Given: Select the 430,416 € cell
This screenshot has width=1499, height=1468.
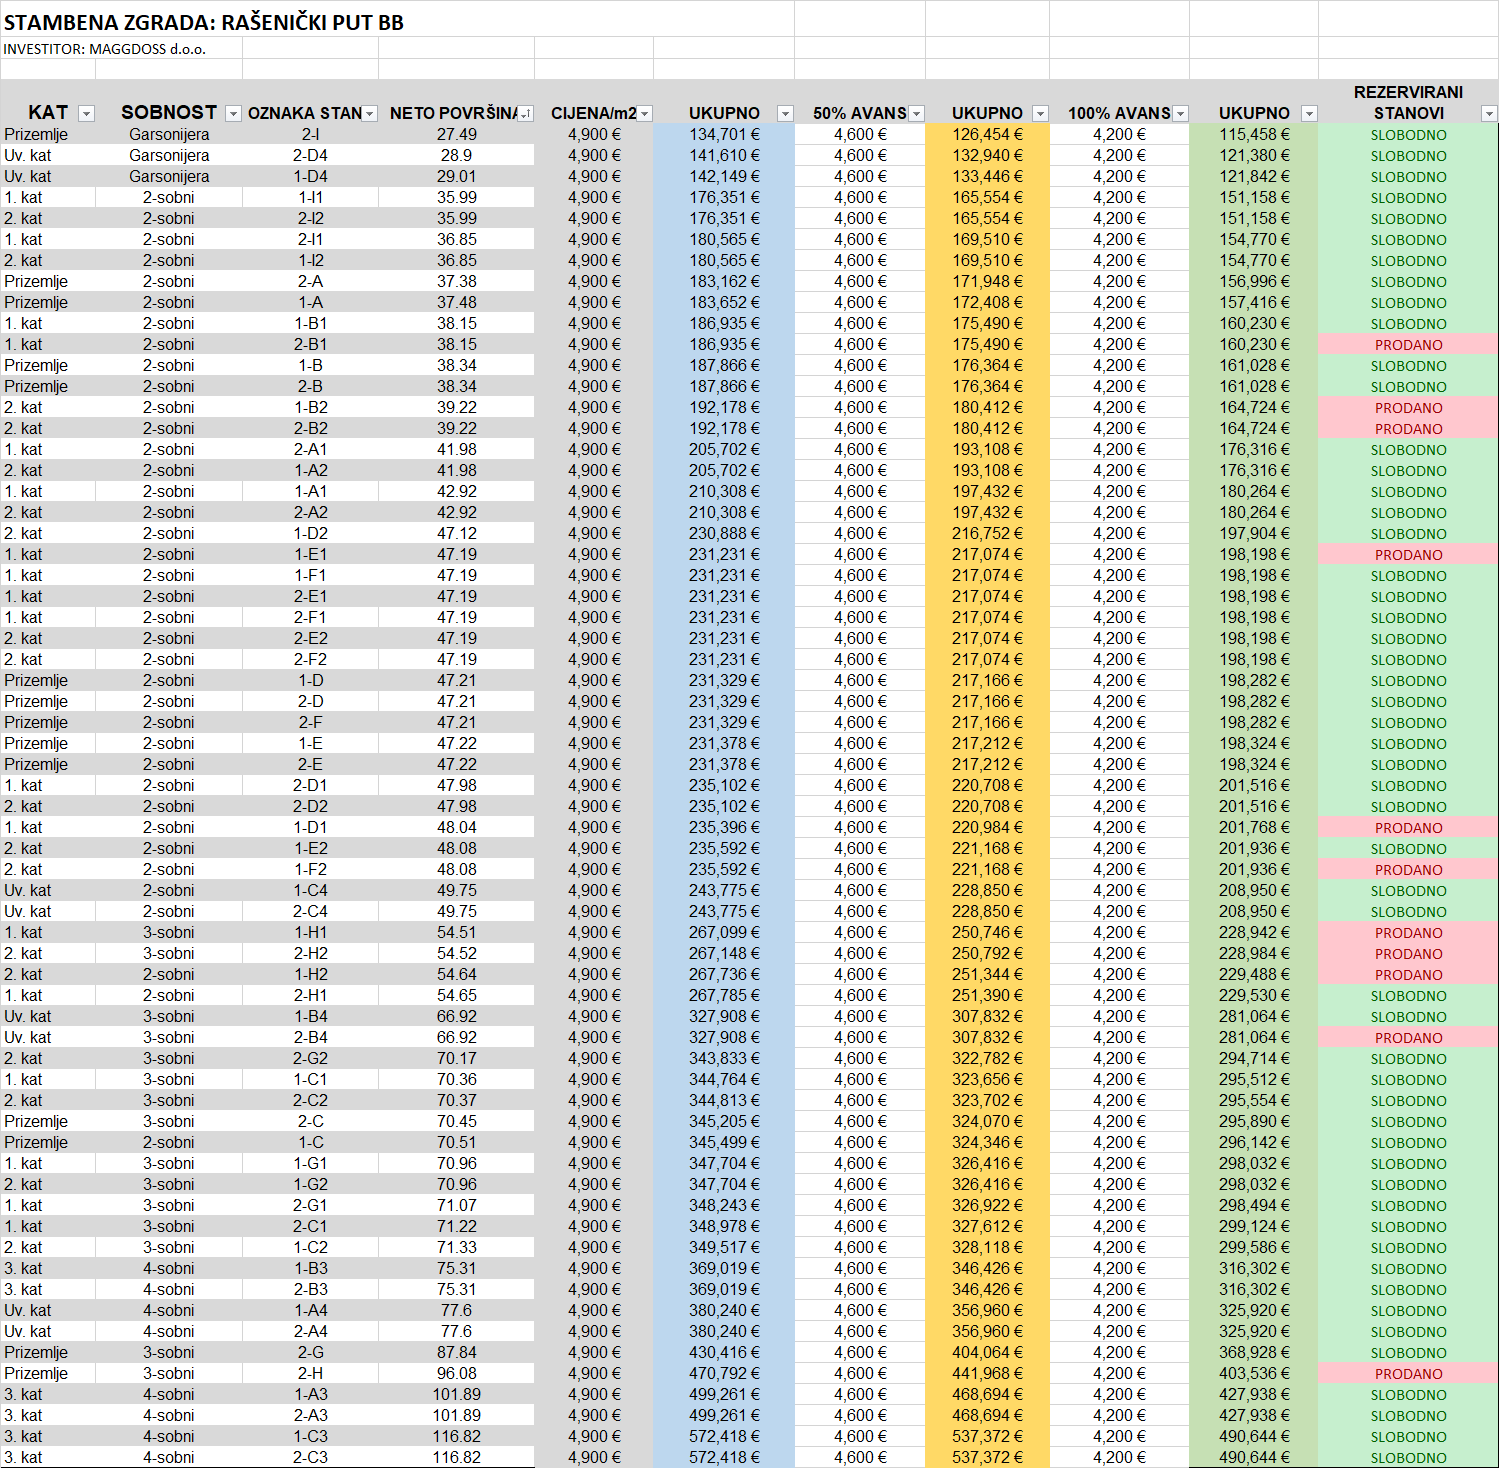Looking at the screenshot, I should [724, 1352].
